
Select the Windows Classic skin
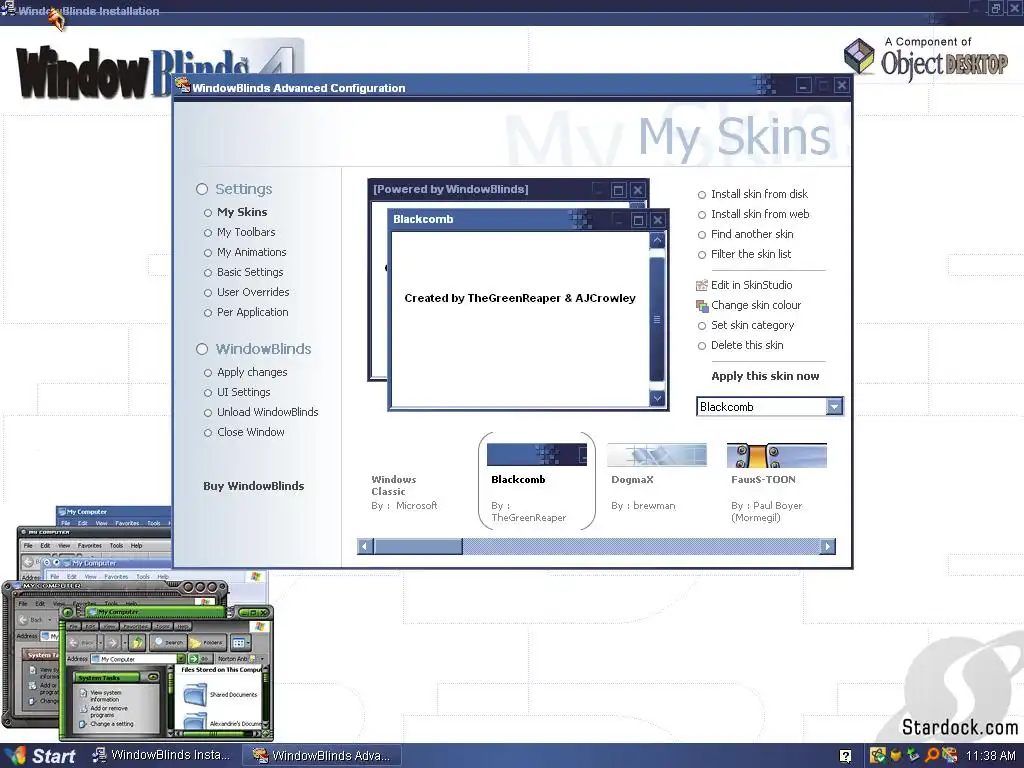405,492
